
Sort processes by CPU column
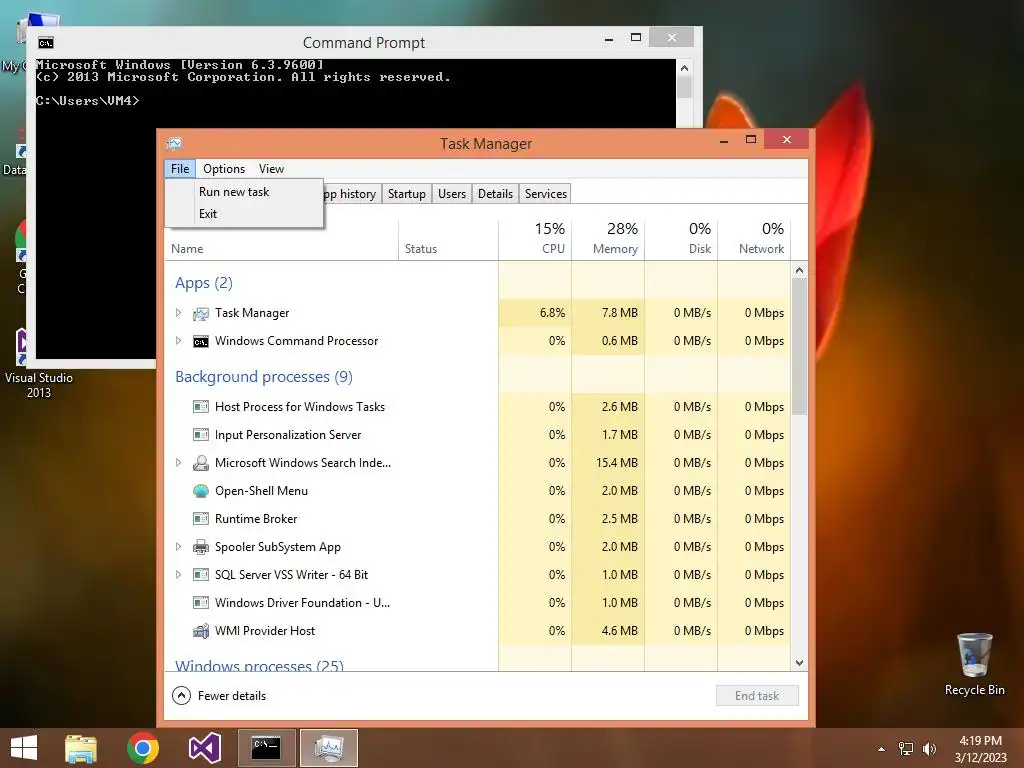point(535,240)
